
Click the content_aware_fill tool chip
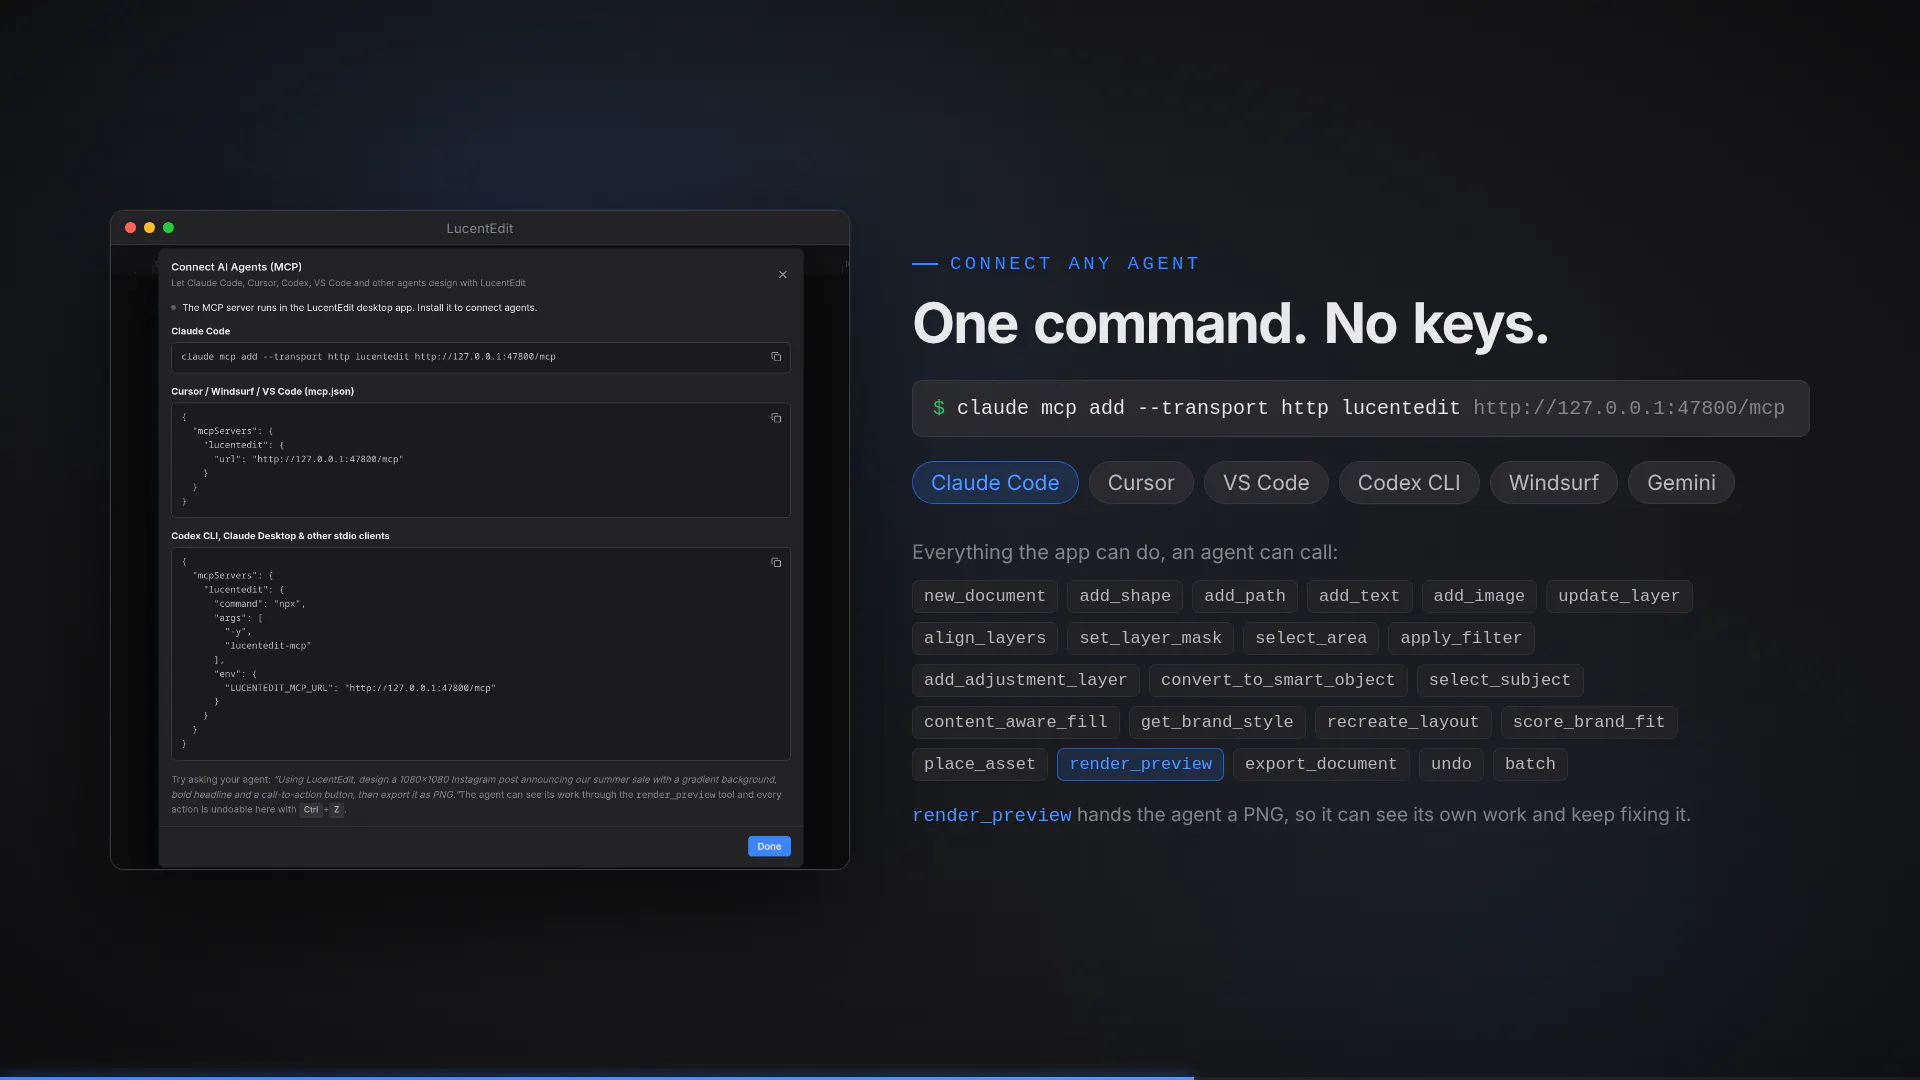1016,722
